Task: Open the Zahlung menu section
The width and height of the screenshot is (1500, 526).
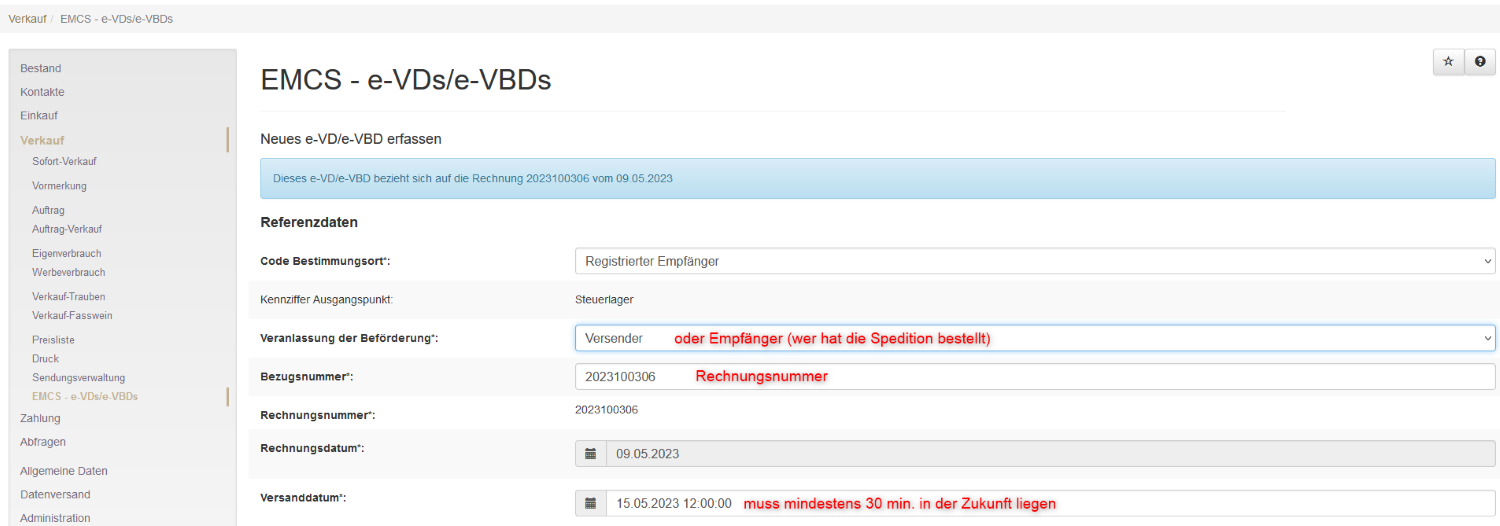Action: click(40, 419)
